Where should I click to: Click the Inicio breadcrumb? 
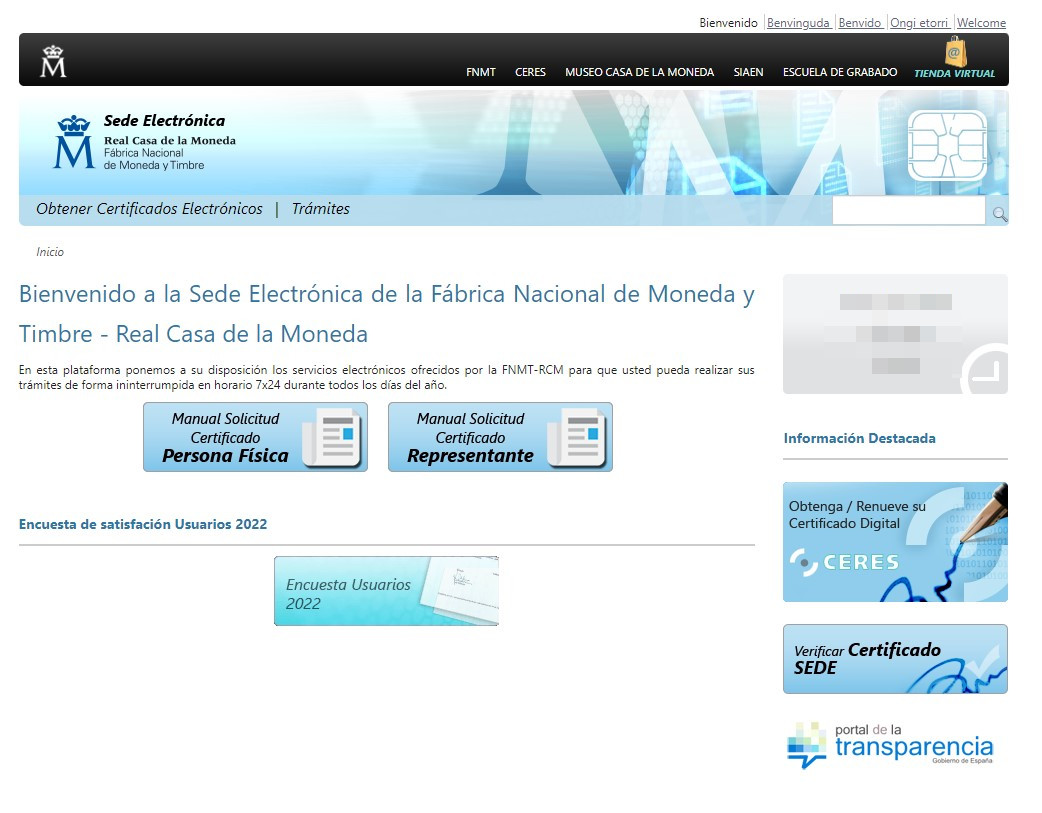click(50, 252)
